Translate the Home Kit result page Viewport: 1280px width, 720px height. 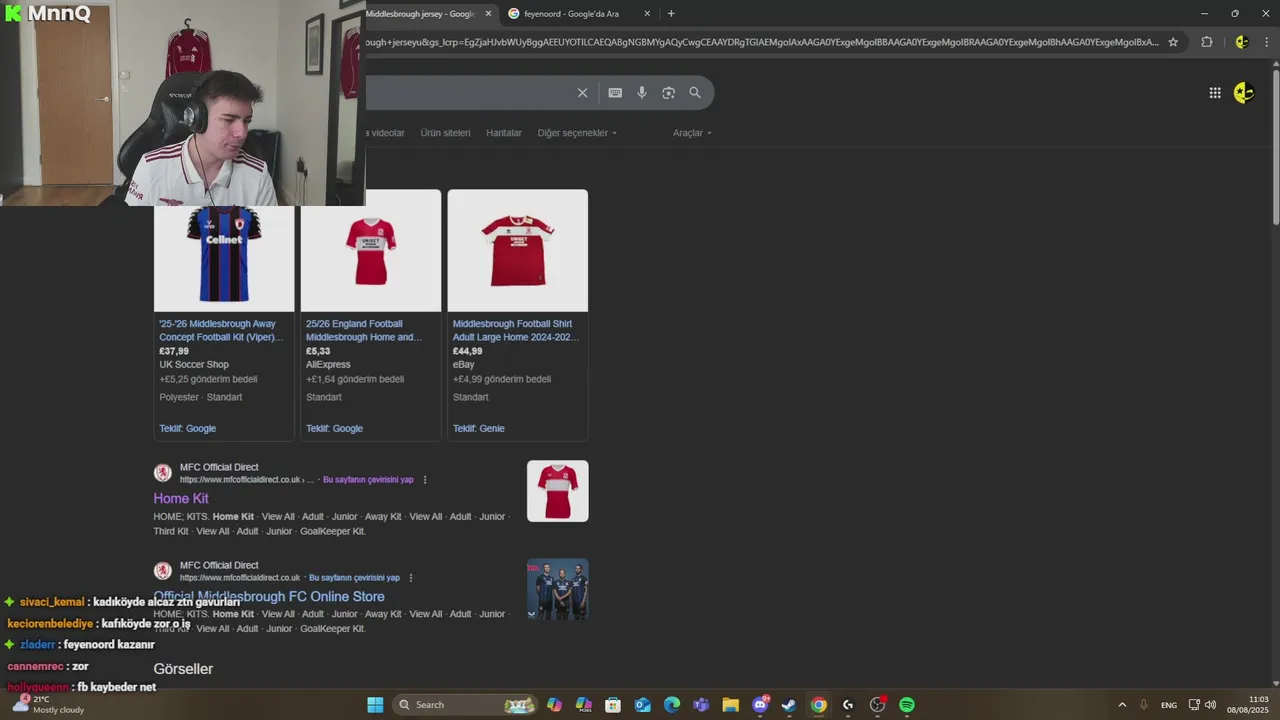coord(368,480)
